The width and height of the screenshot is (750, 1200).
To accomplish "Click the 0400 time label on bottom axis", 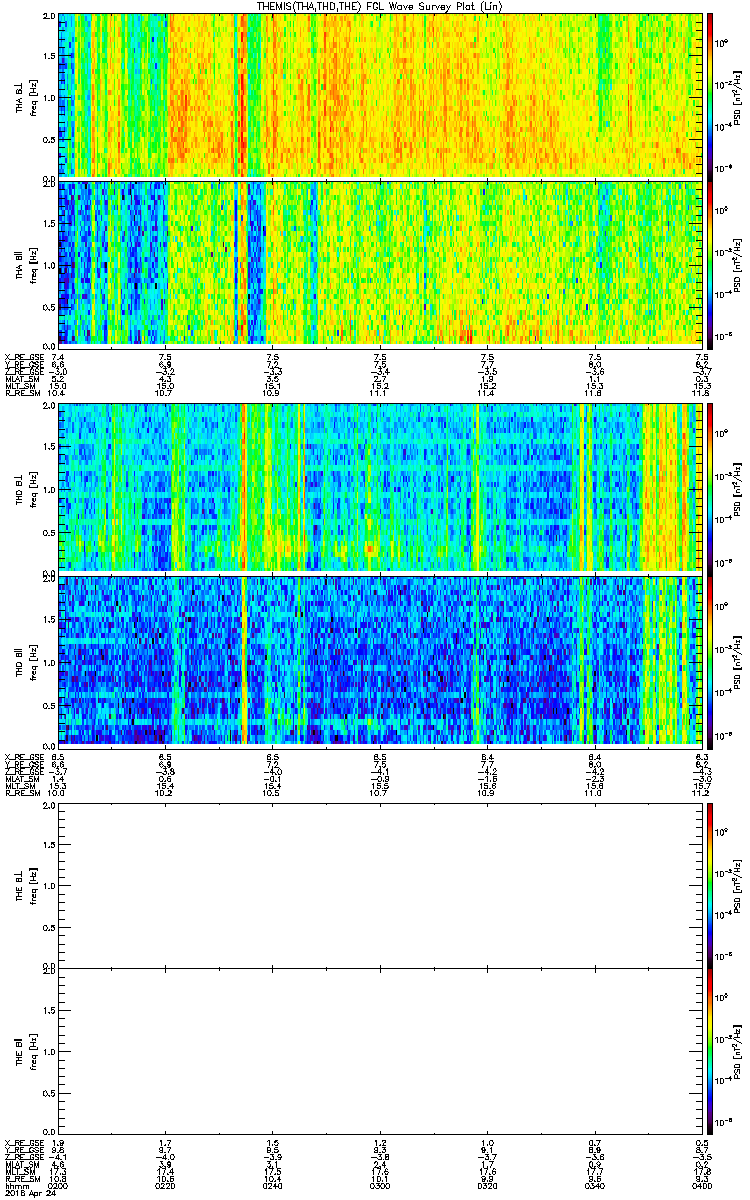I will [701, 1185].
